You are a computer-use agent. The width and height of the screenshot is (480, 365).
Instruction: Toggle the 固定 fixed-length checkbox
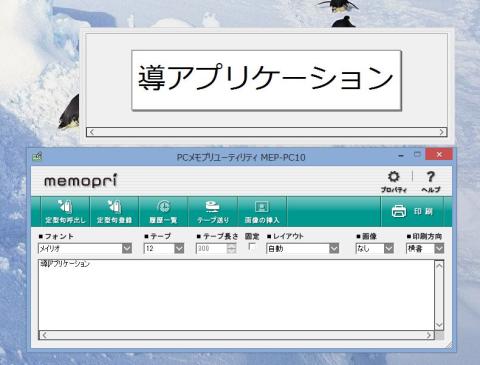coord(252,247)
